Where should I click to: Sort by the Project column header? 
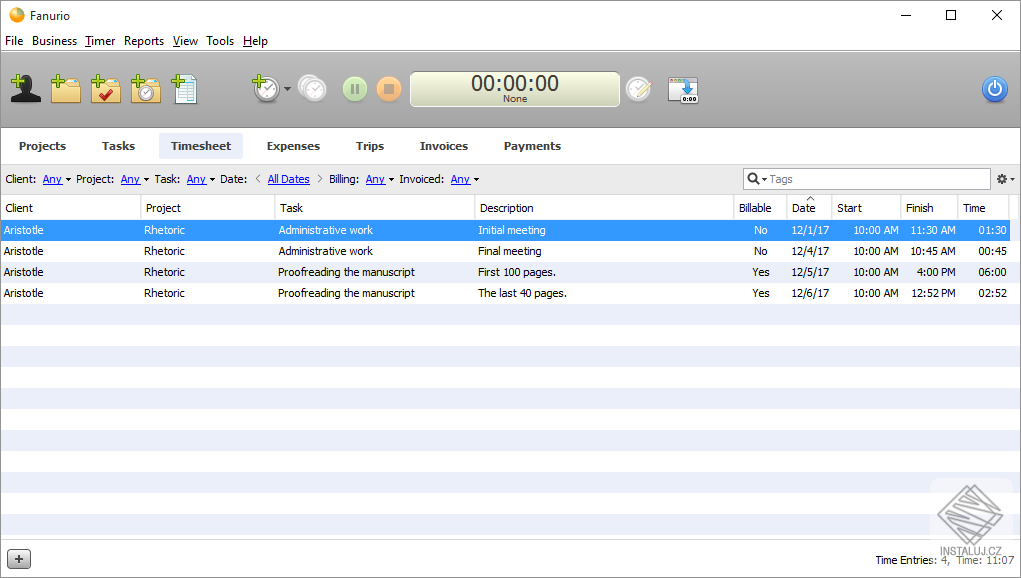pyautogui.click(x=208, y=208)
